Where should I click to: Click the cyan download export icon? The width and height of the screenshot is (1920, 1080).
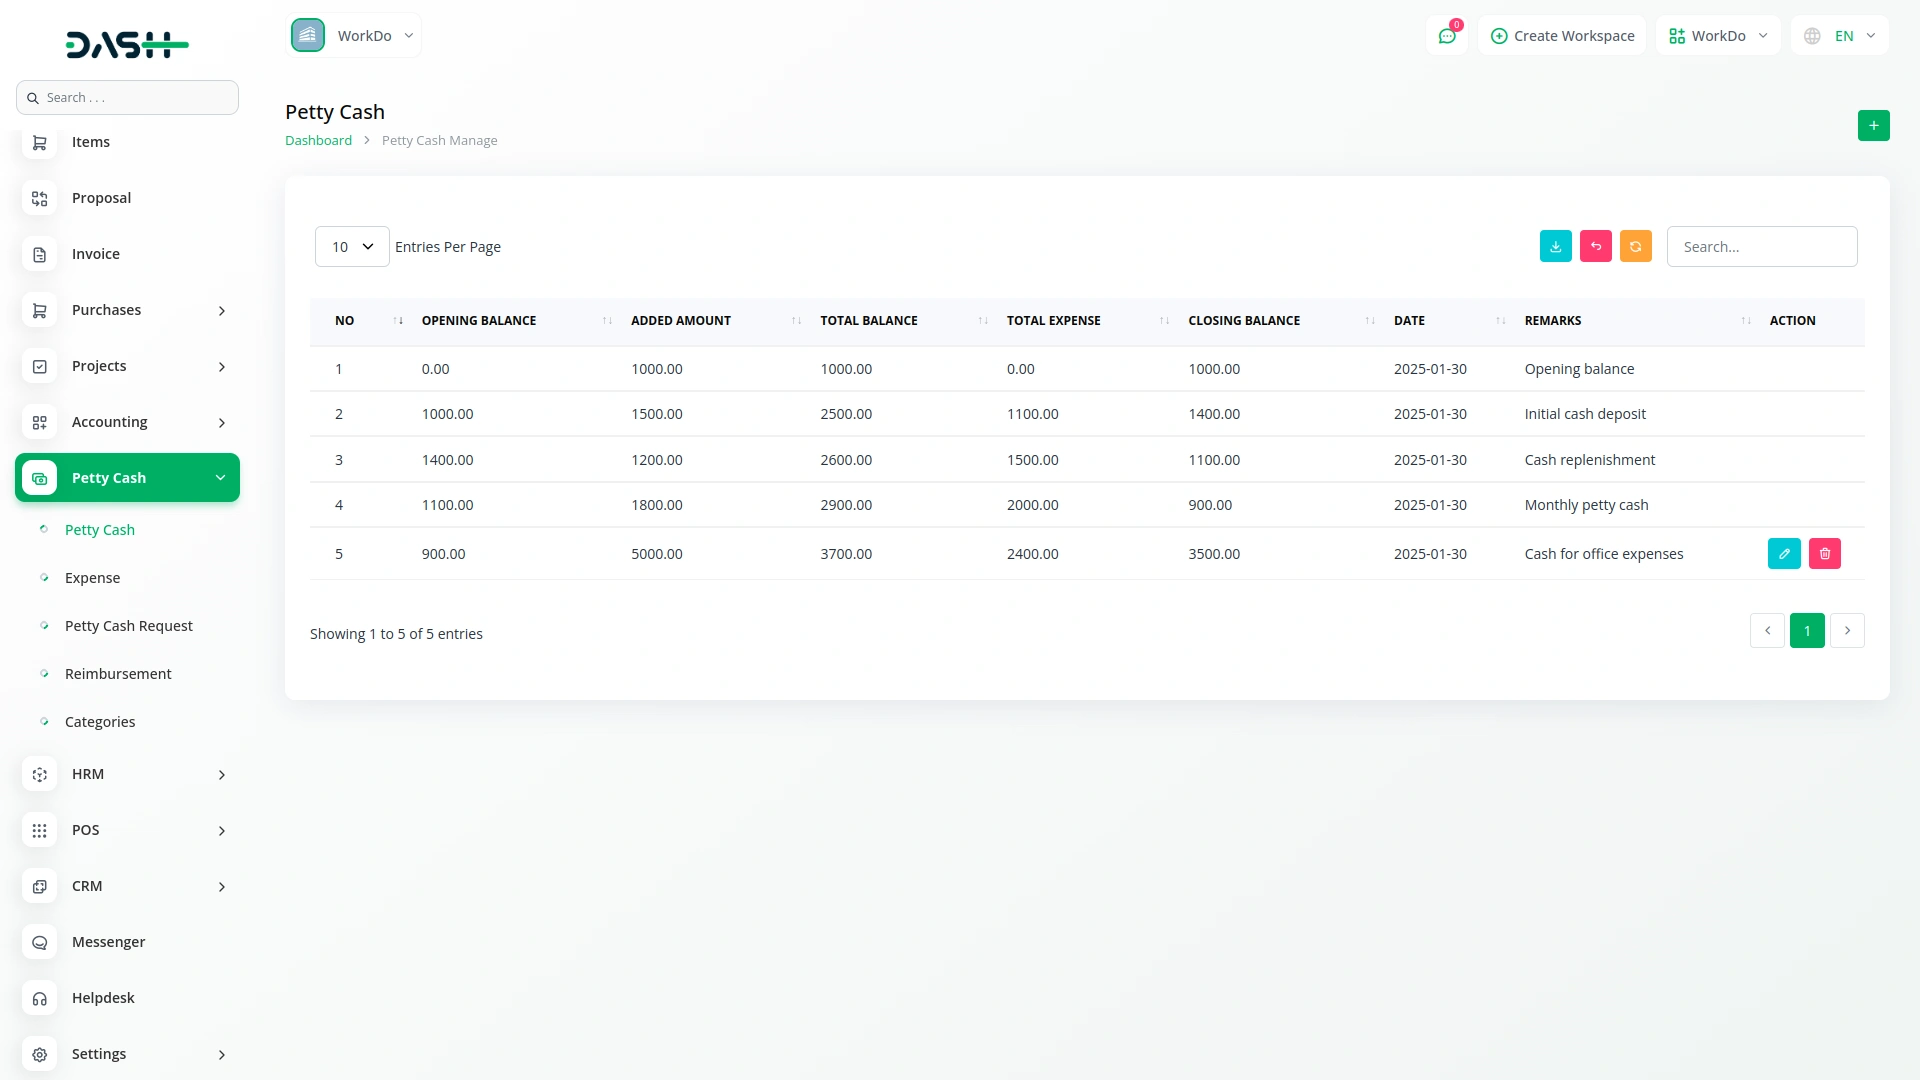1555,247
